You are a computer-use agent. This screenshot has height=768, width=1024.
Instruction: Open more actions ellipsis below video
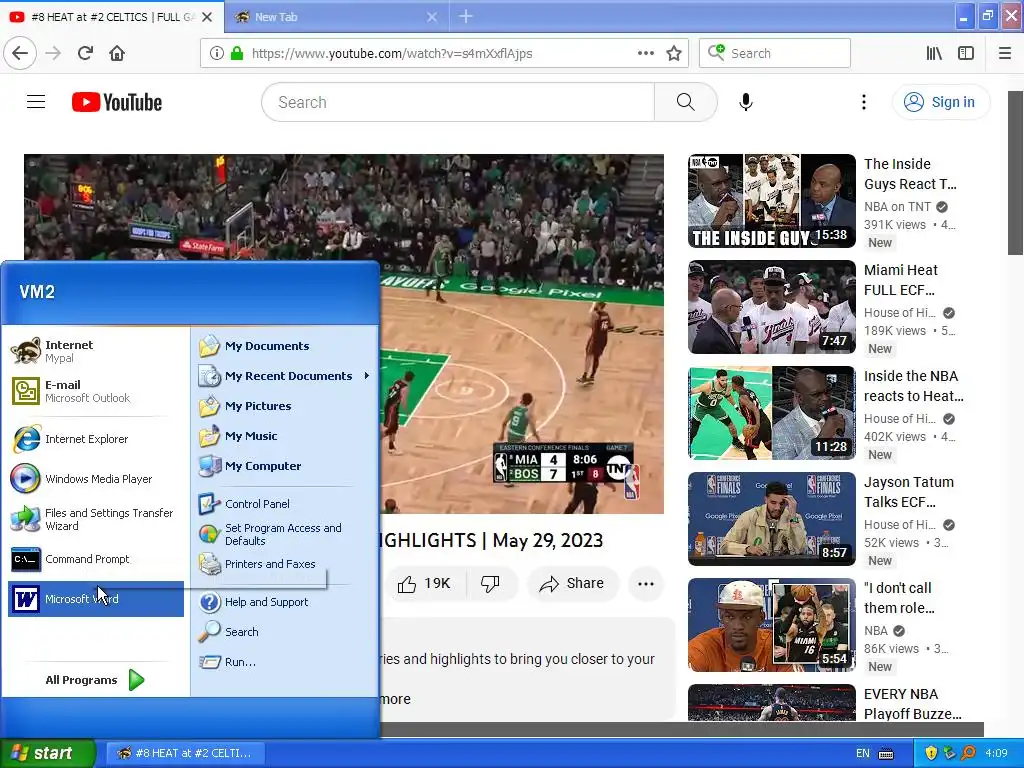pyautogui.click(x=646, y=584)
